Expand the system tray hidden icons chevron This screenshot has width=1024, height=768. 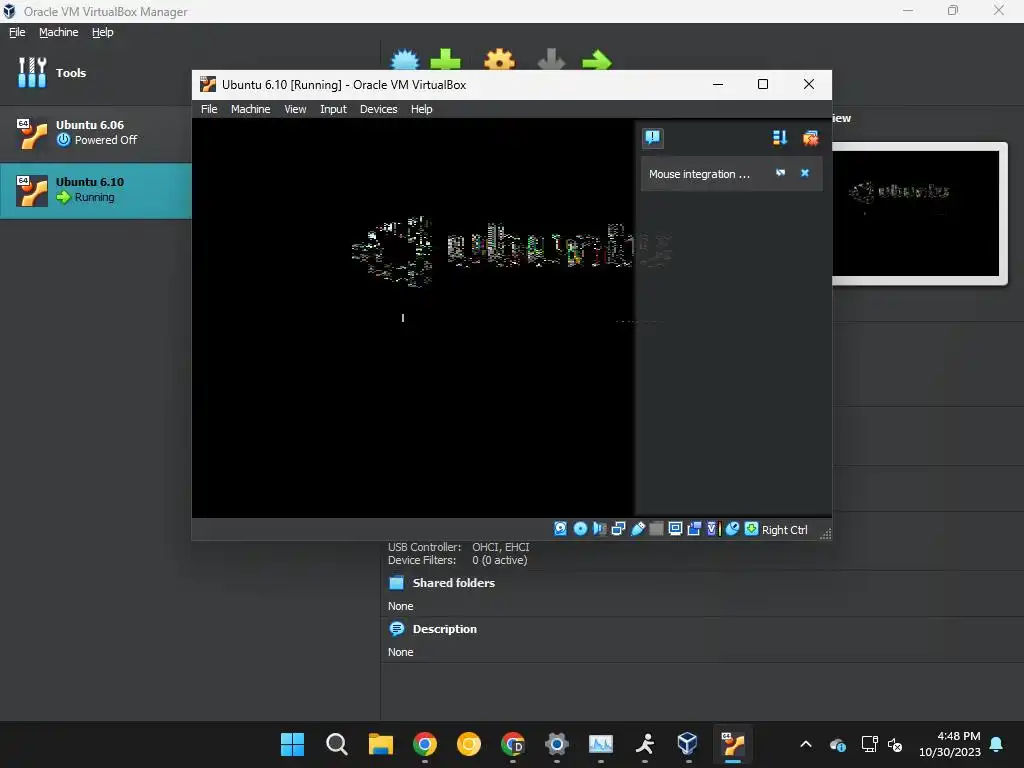806,744
